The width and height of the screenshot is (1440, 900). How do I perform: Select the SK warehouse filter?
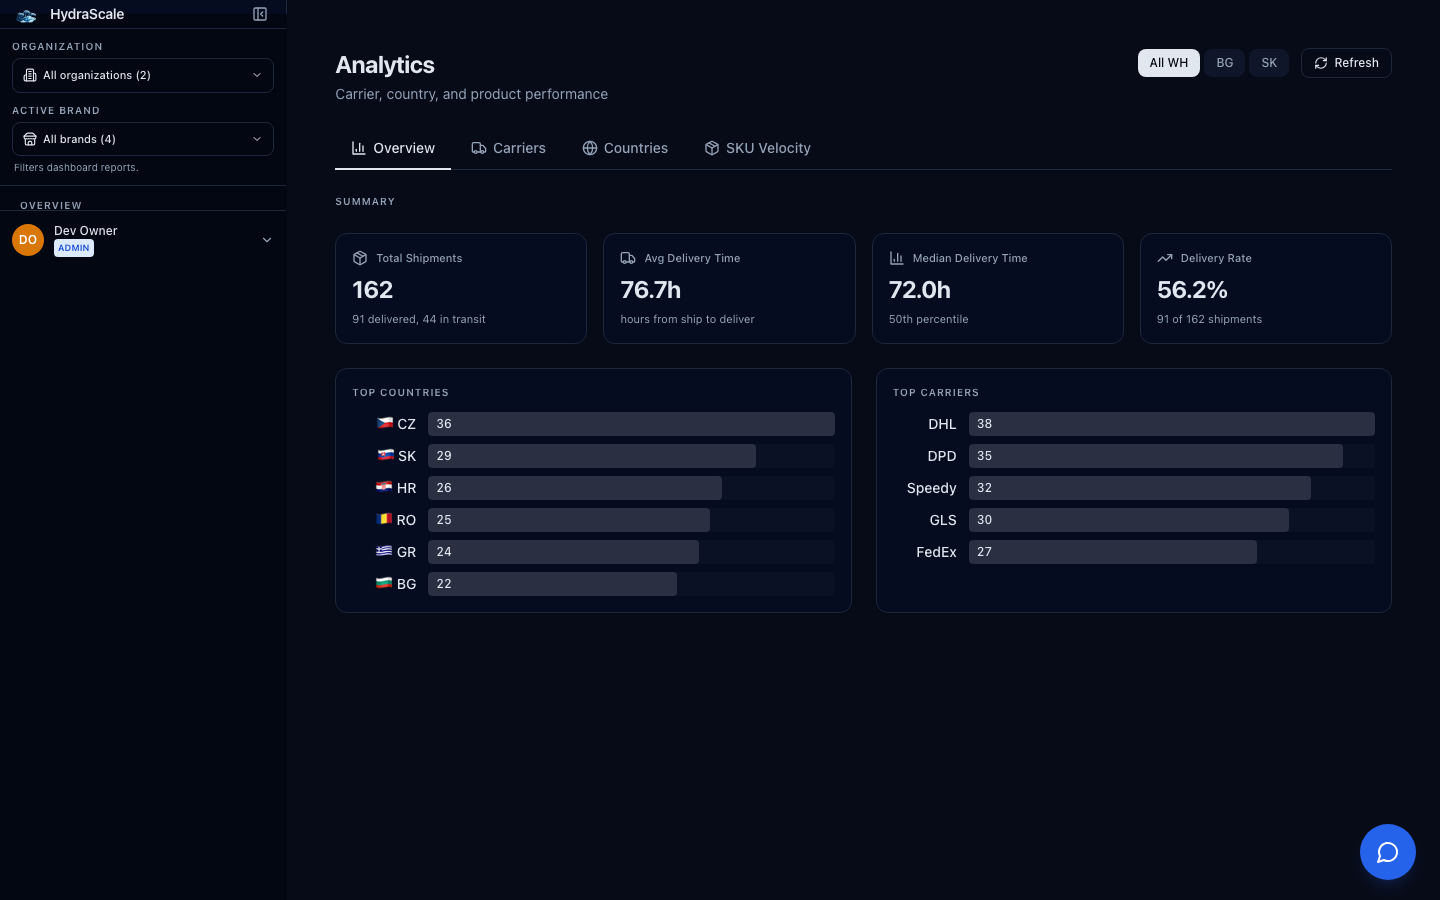tap(1269, 63)
